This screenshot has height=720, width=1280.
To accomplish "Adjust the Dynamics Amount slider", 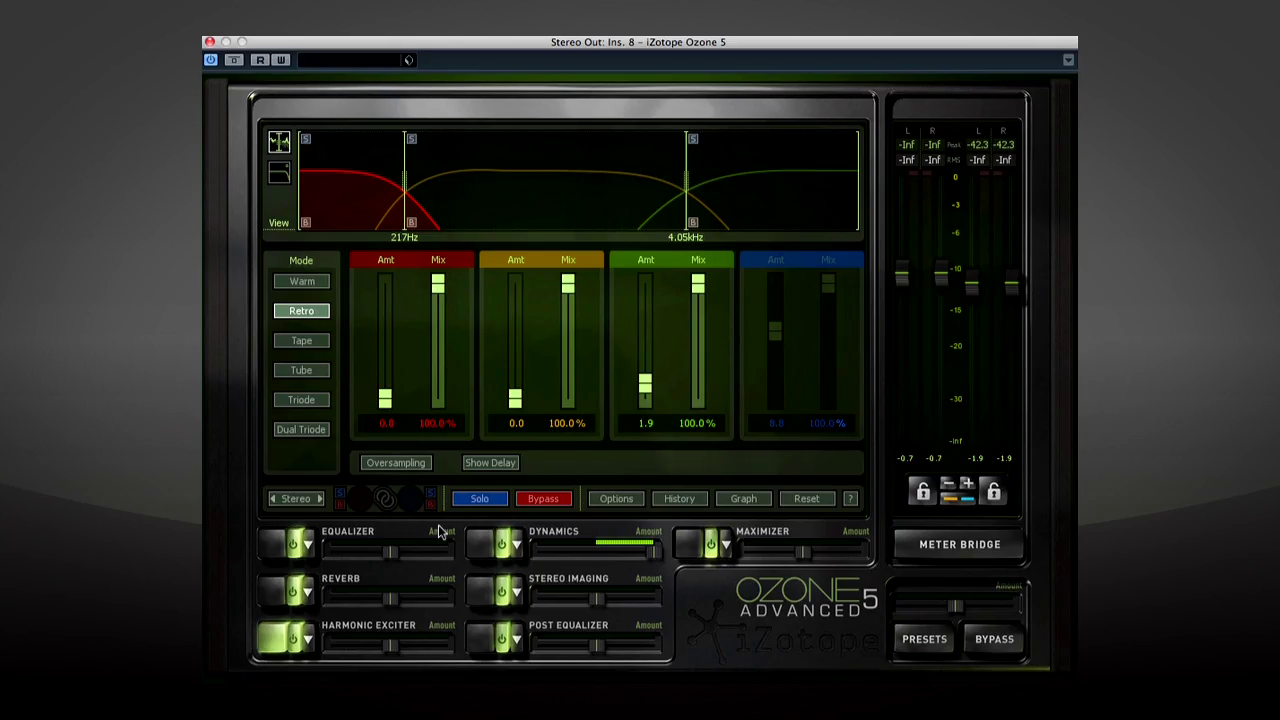I will click(652, 552).
